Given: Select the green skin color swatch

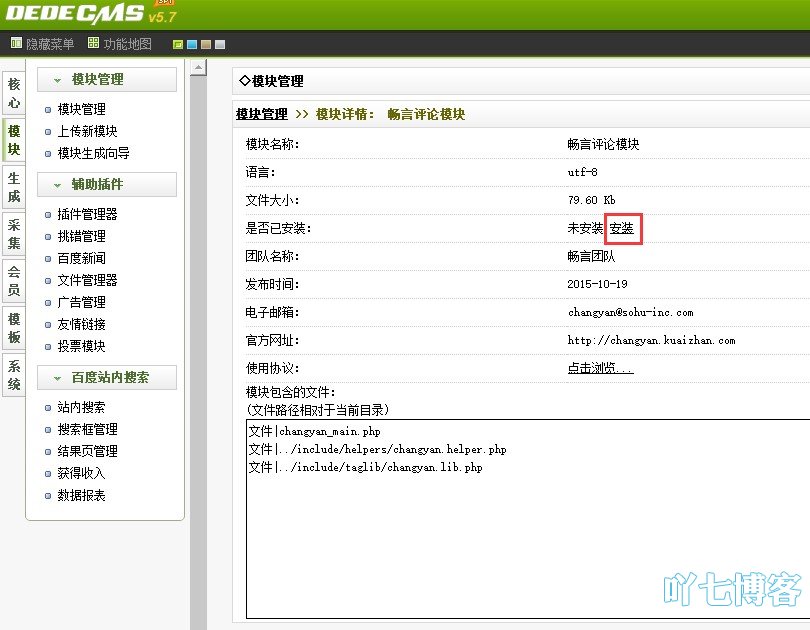Looking at the screenshot, I should click(178, 45).
